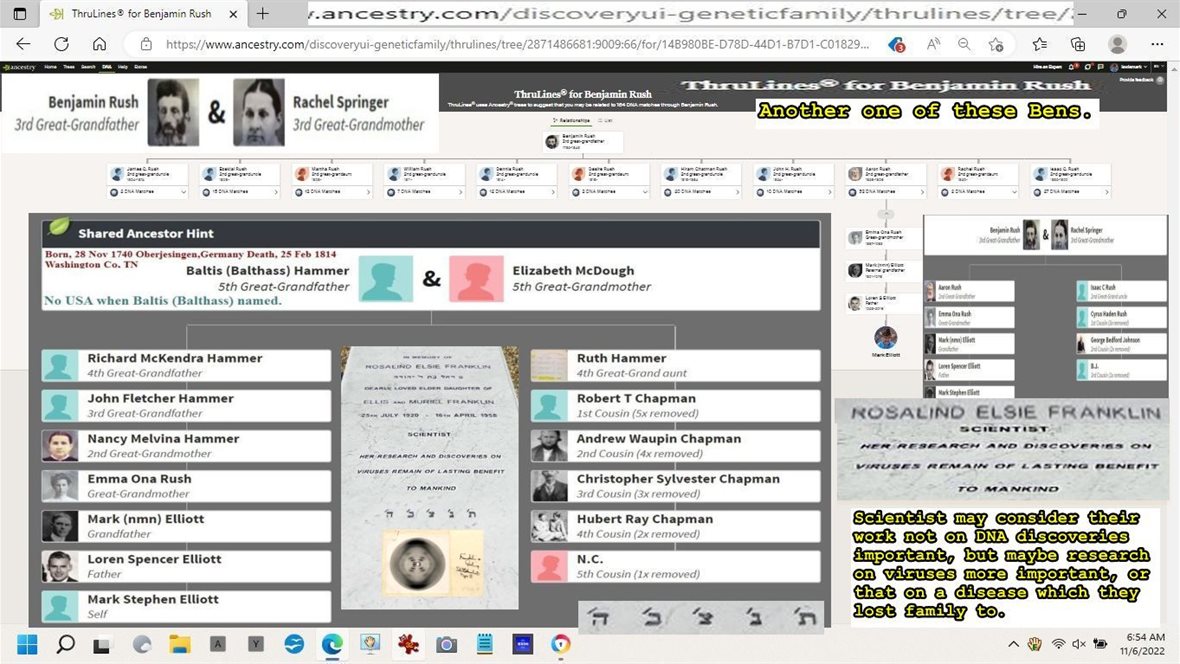Image resolution: width=1180 pixels, height=664 pixels.
Task: Switch to the List view toggle
Action: [608, 119]
